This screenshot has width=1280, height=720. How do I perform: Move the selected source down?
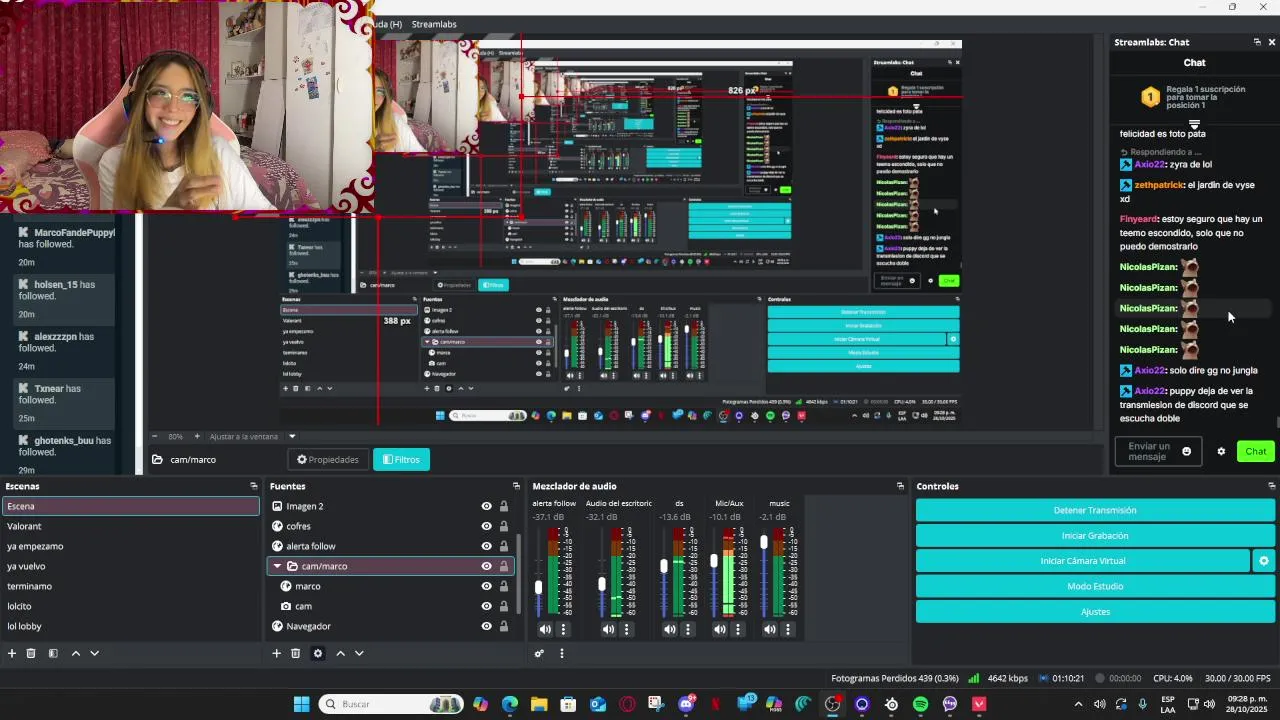359,653
